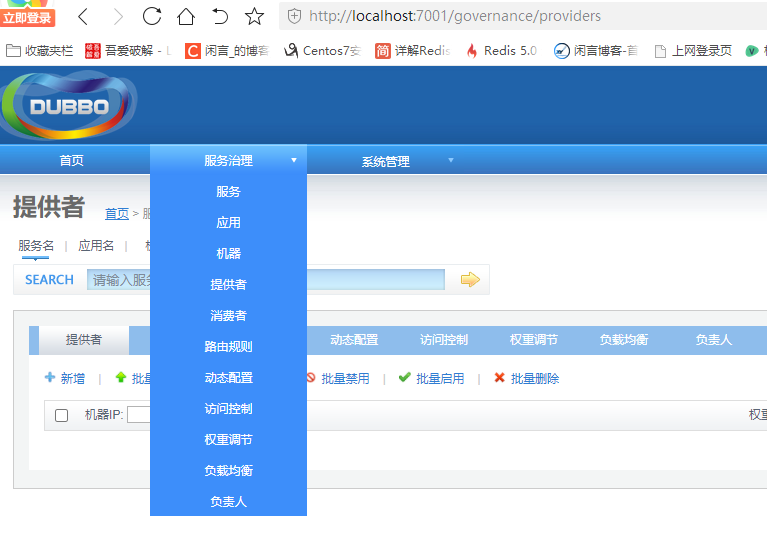
Task: Click the 立即登录 login button
Action: pos(27,18)
